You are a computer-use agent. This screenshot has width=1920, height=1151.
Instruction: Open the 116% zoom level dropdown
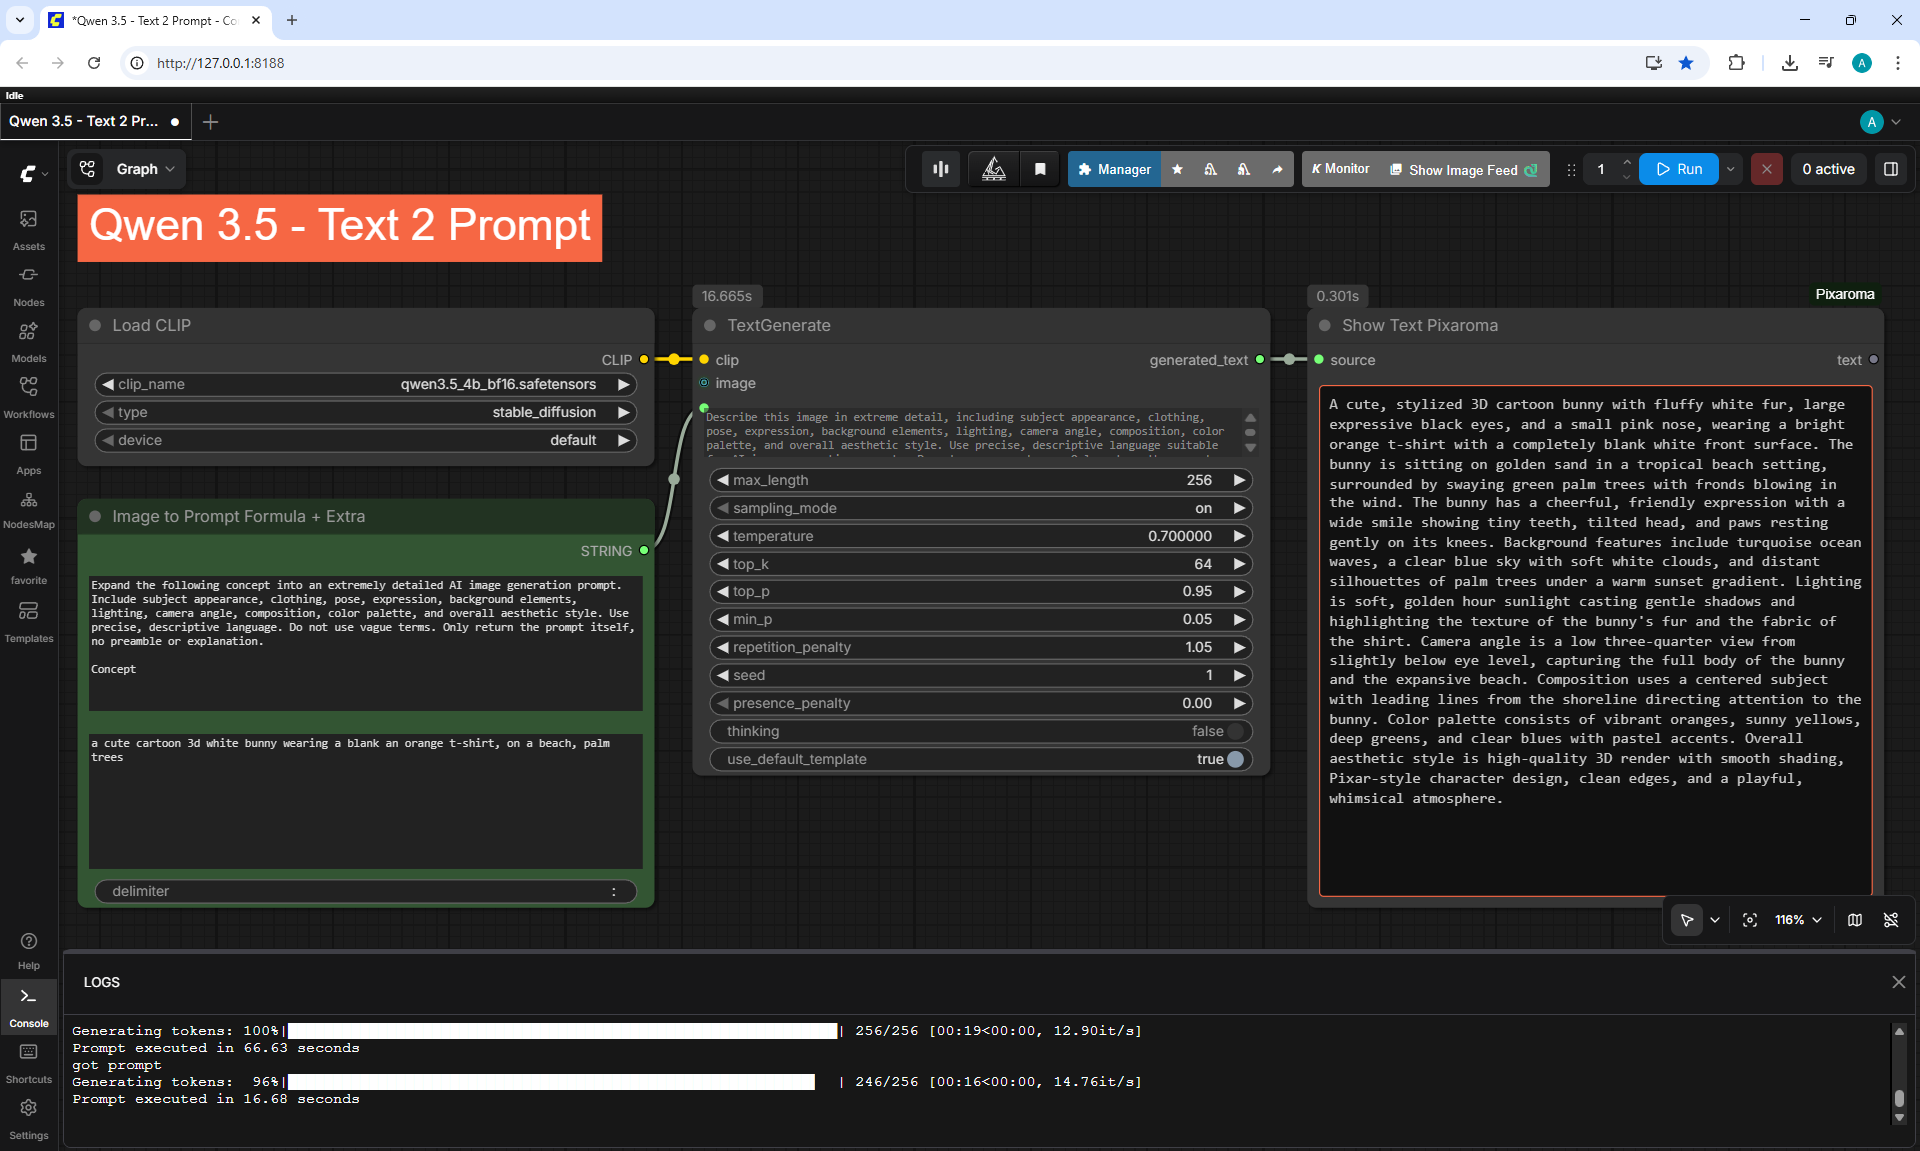click(x=1798, y=920)
